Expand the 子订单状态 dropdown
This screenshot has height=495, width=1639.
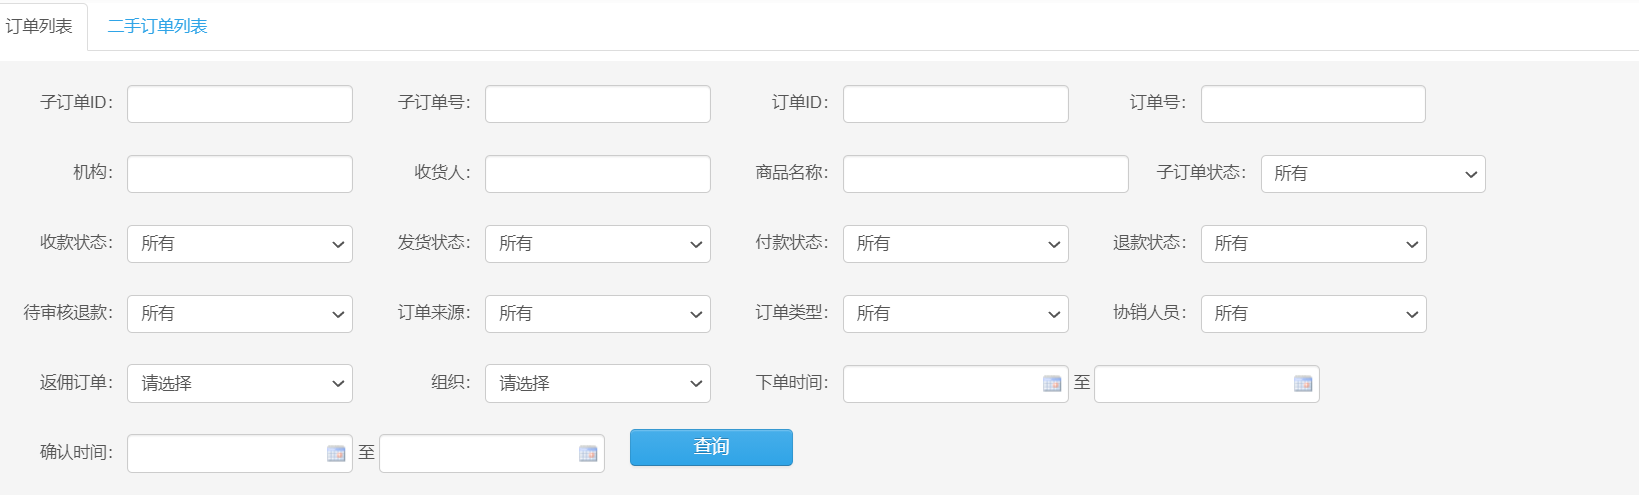click(x=1372, y=174)
